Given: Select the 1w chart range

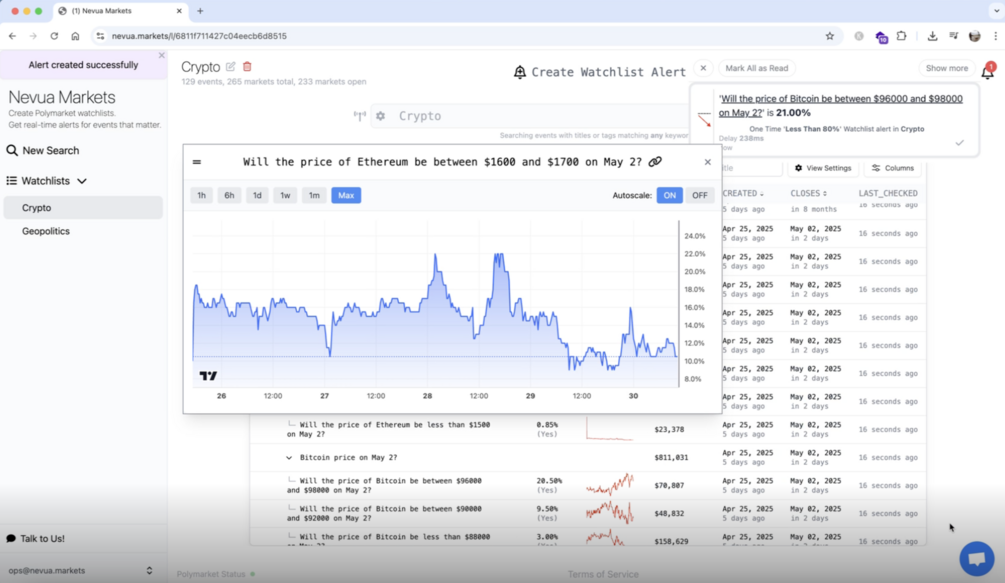Looking at the screenshot, I should pos(285,195).
